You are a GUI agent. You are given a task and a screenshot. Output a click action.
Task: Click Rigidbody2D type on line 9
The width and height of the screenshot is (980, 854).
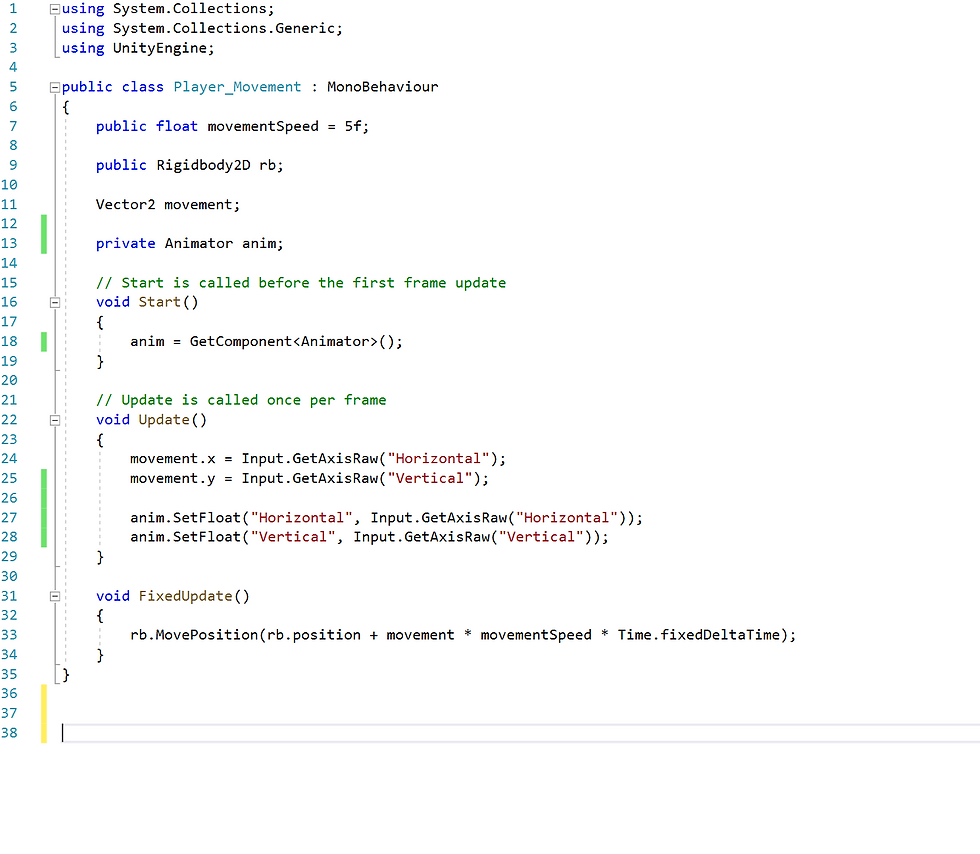pos(203,165)
